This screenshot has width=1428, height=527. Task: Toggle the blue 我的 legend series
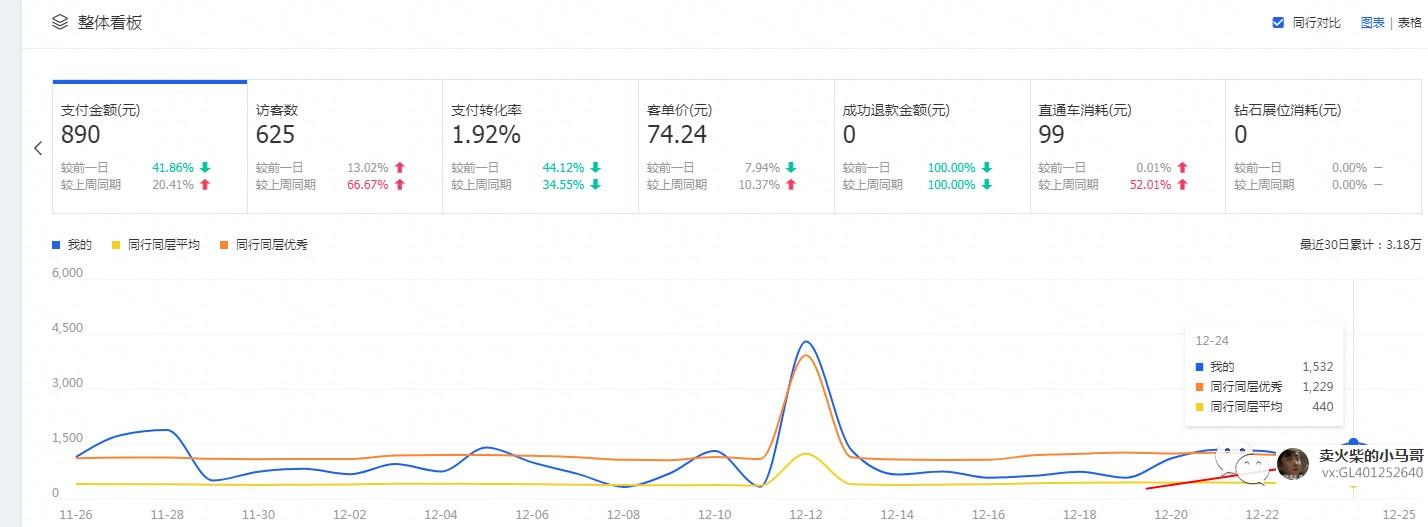[x=72, y=244]
